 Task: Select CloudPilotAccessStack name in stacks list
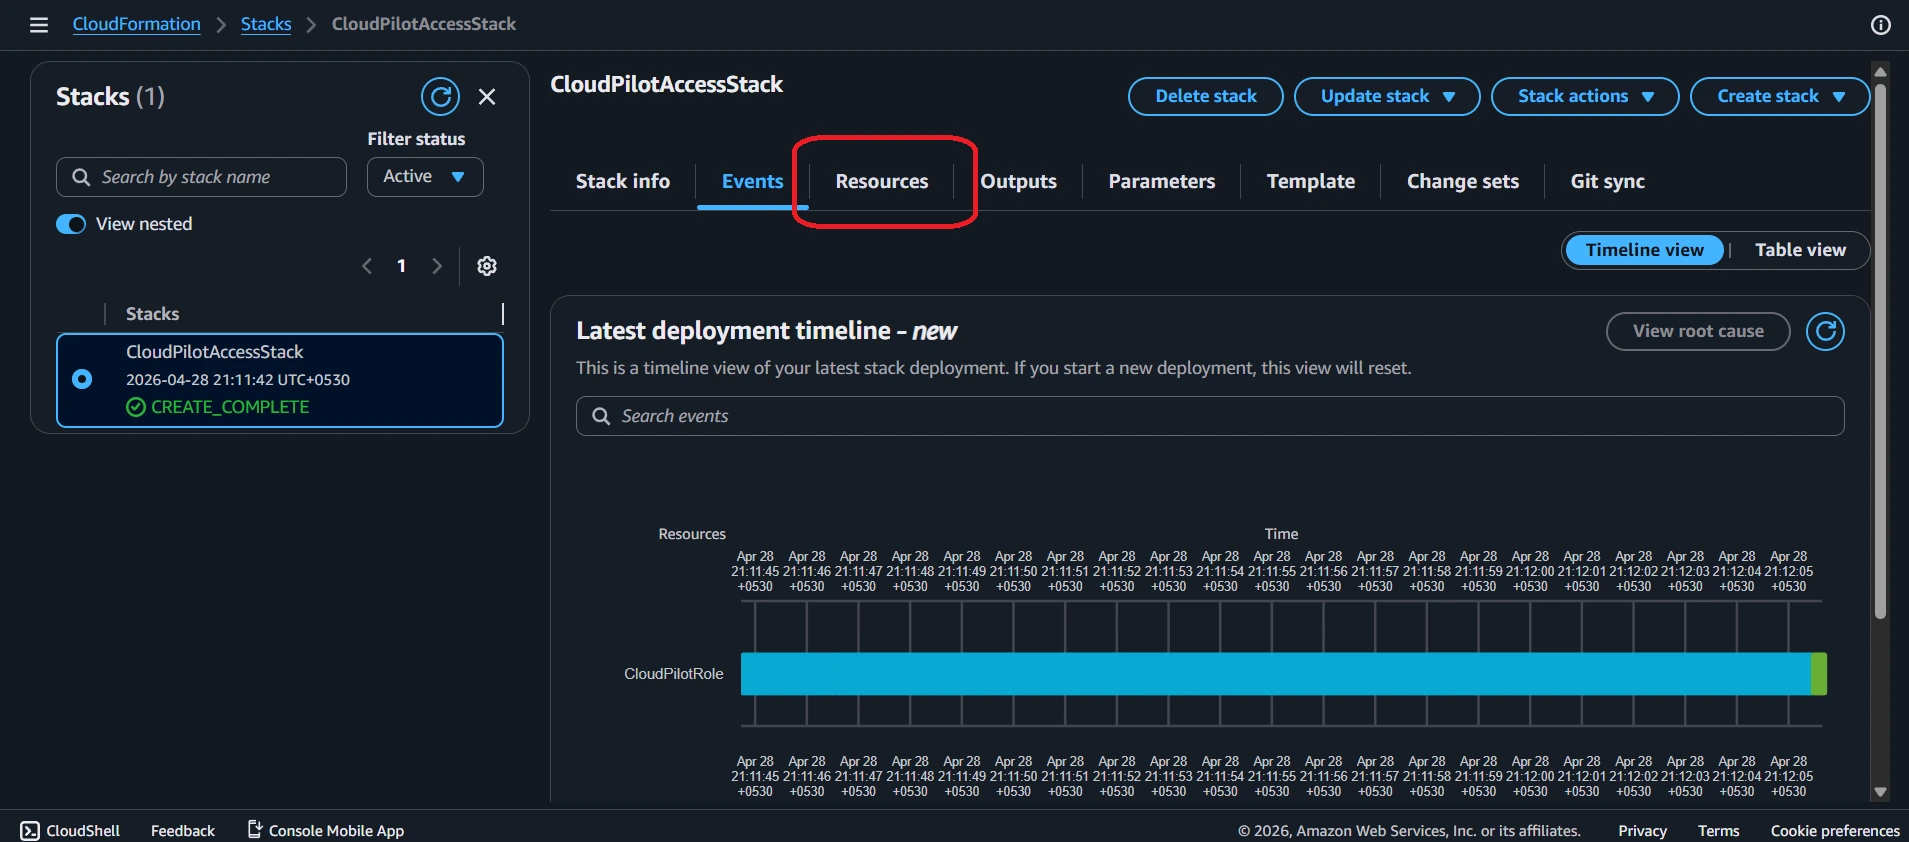(214, 352)
